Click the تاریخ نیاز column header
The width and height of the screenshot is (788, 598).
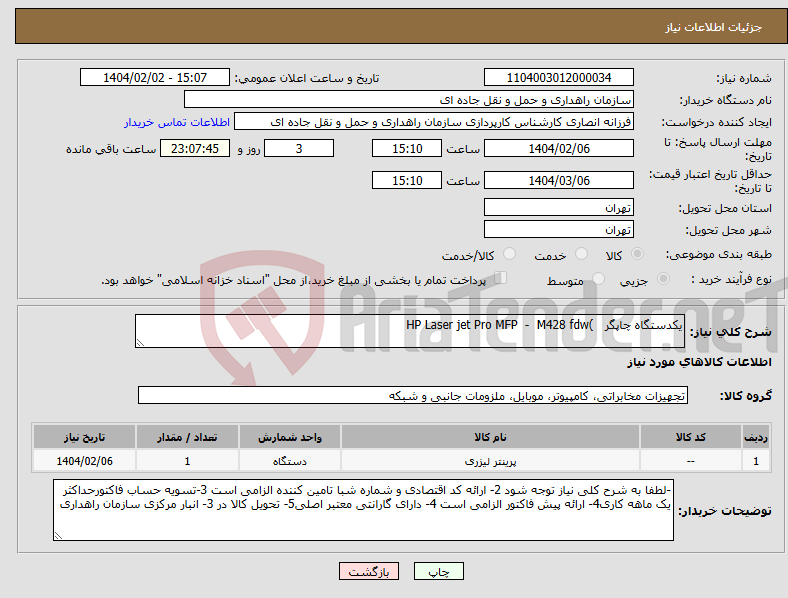pos(84,437)
